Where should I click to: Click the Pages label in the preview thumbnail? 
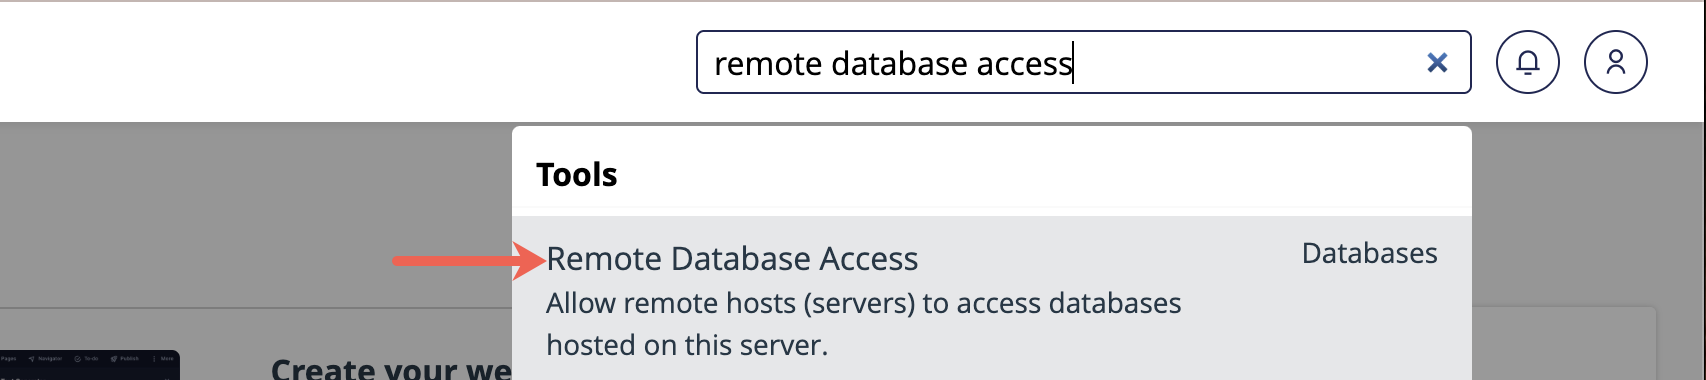point(8,358)
